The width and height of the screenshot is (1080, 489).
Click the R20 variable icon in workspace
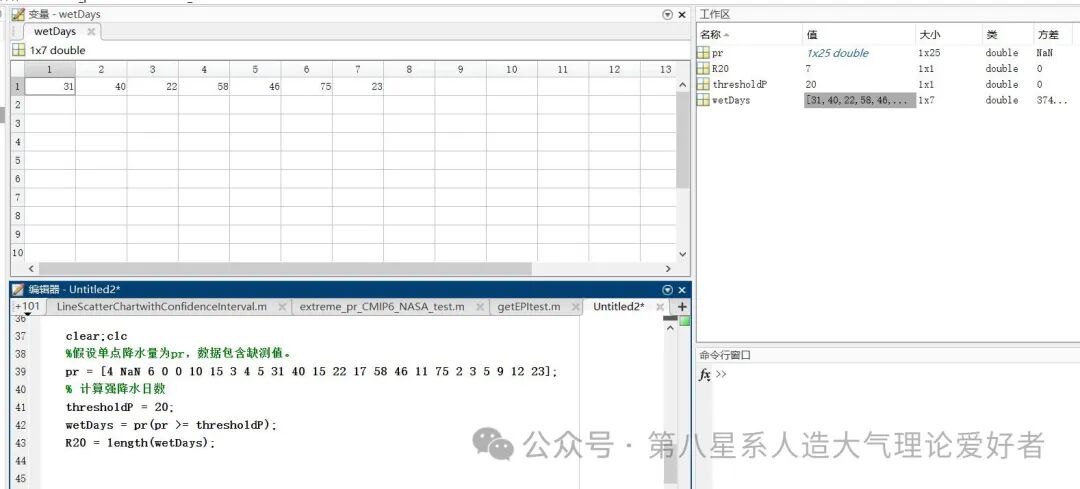(703, 69)
